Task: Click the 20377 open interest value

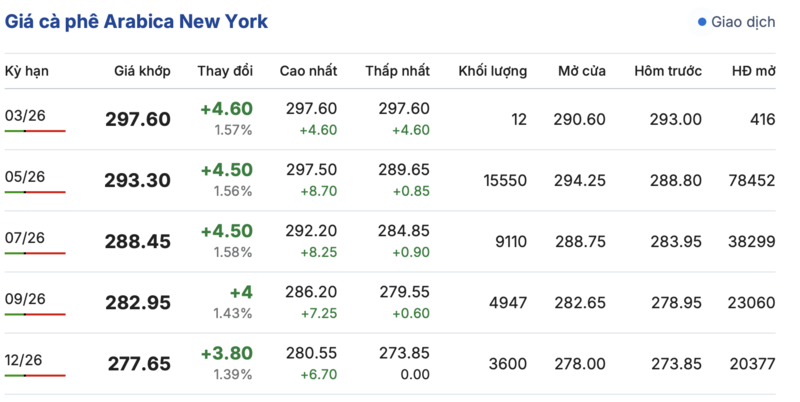Action: (754, 363)
